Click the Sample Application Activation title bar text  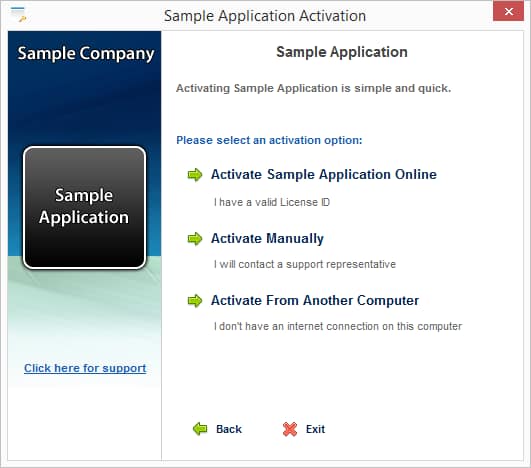coord(265,16)
